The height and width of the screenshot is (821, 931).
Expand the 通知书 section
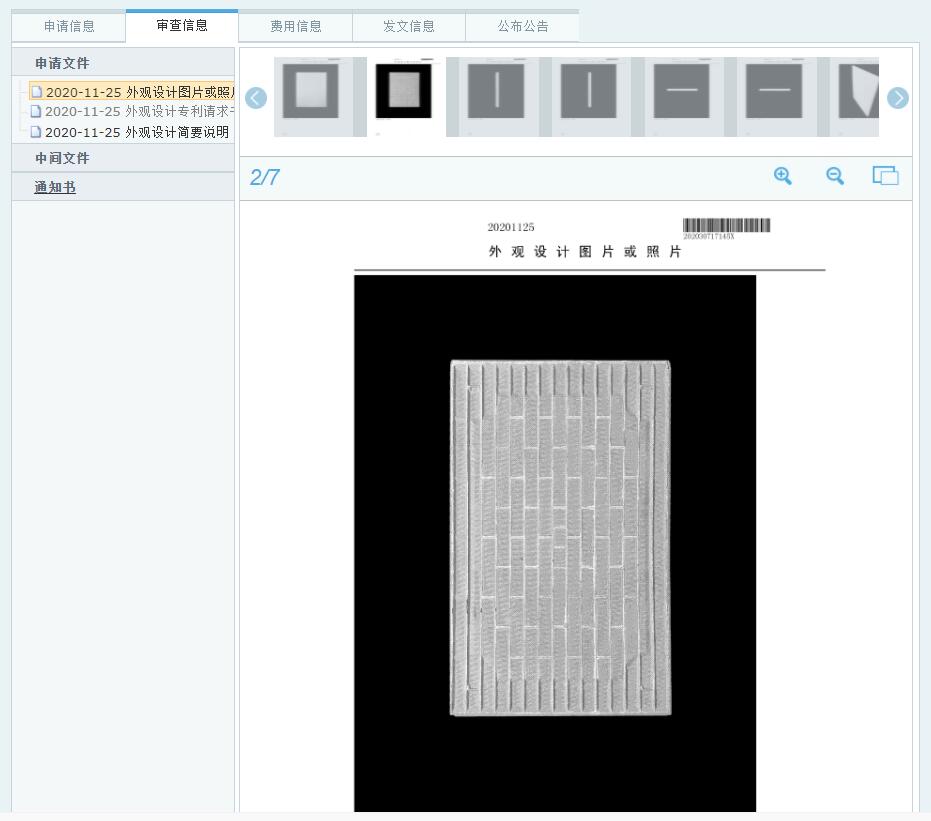coord(55,187)
